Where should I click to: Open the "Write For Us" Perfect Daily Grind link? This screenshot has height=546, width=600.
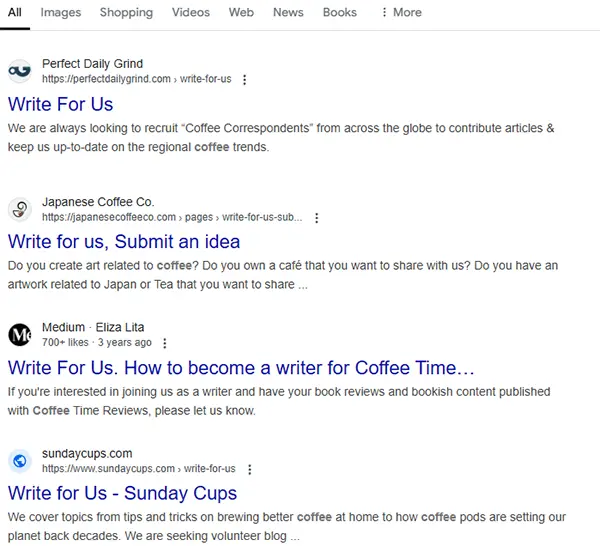(60, 104)
